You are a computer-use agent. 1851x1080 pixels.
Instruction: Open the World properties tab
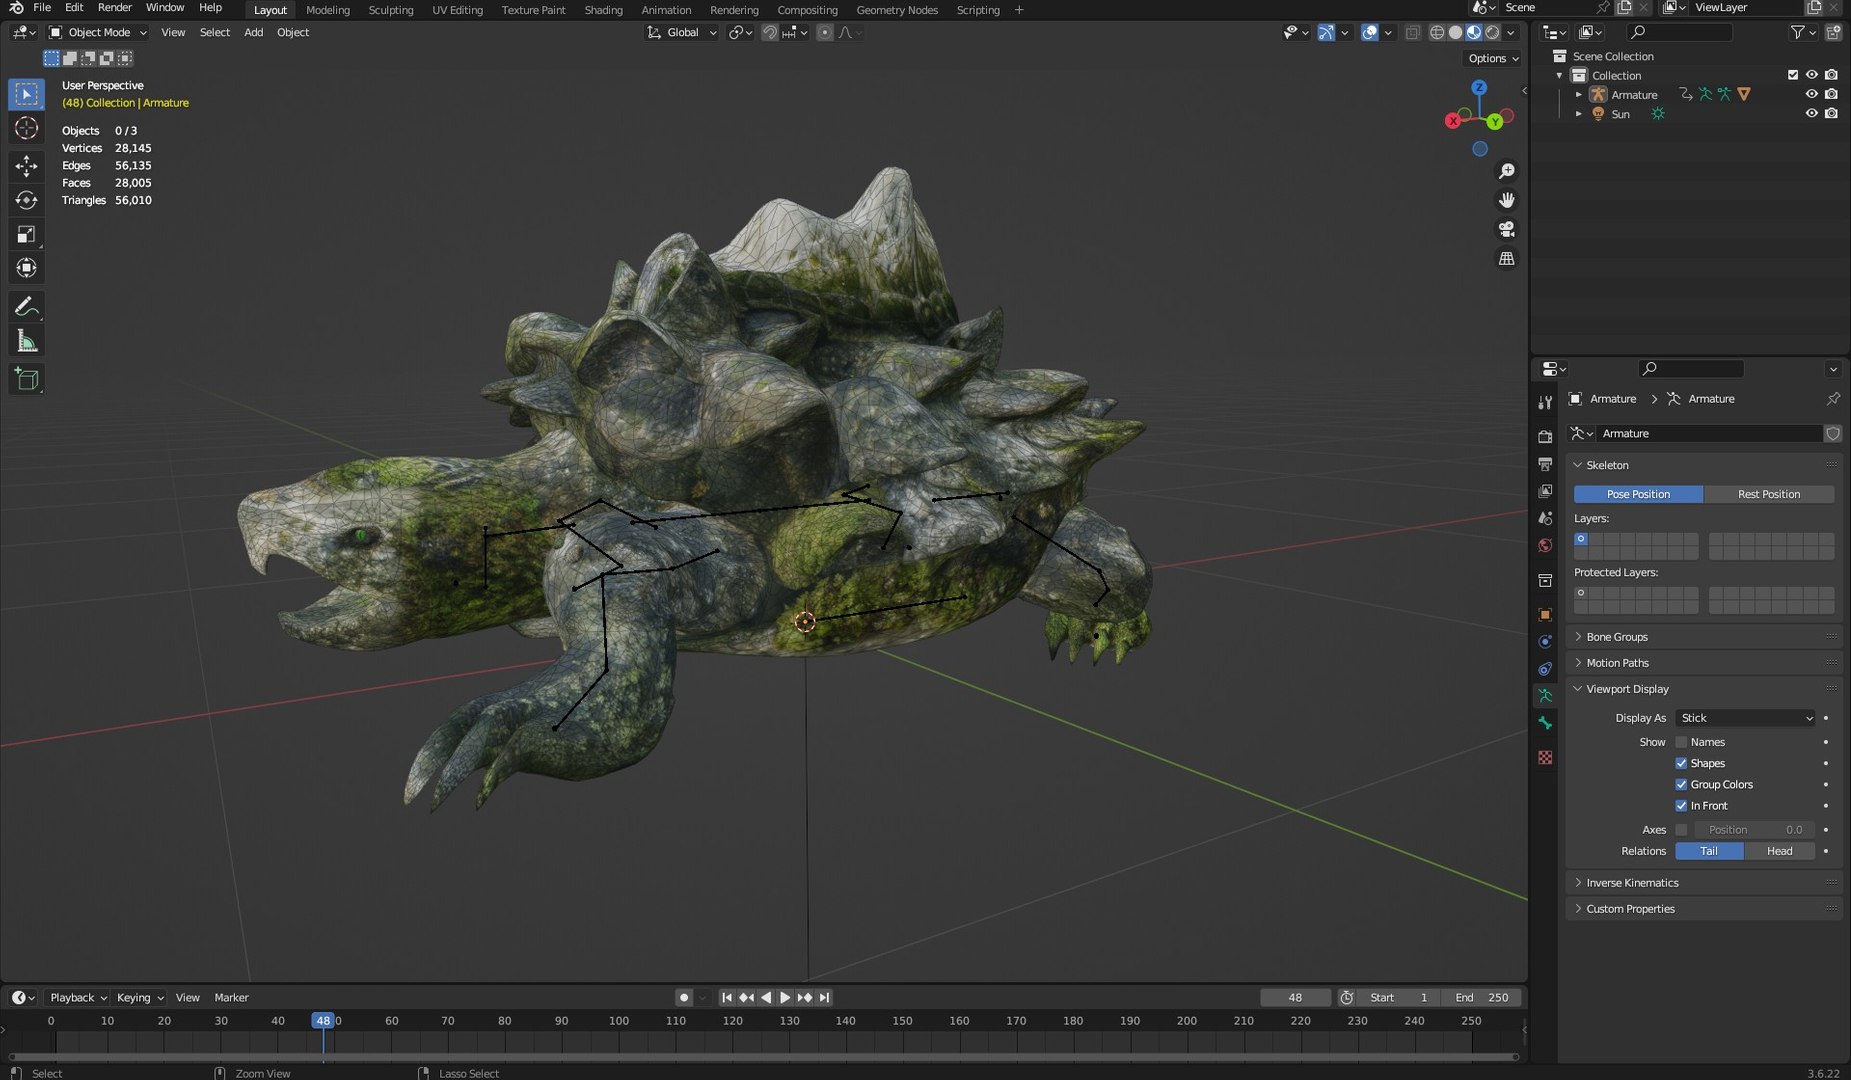click(1545, 545)
